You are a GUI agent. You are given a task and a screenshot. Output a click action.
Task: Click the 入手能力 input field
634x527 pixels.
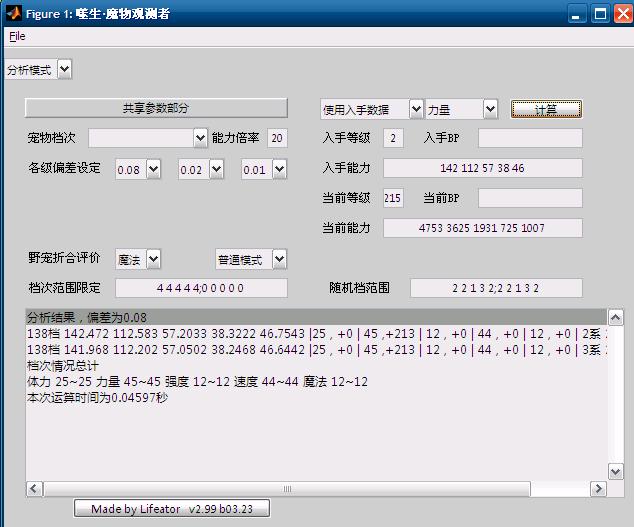coord(482,168)
